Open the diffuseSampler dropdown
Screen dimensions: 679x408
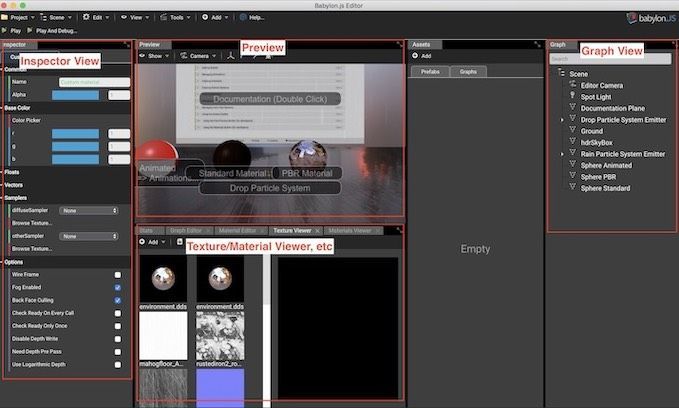coord(89,210)
